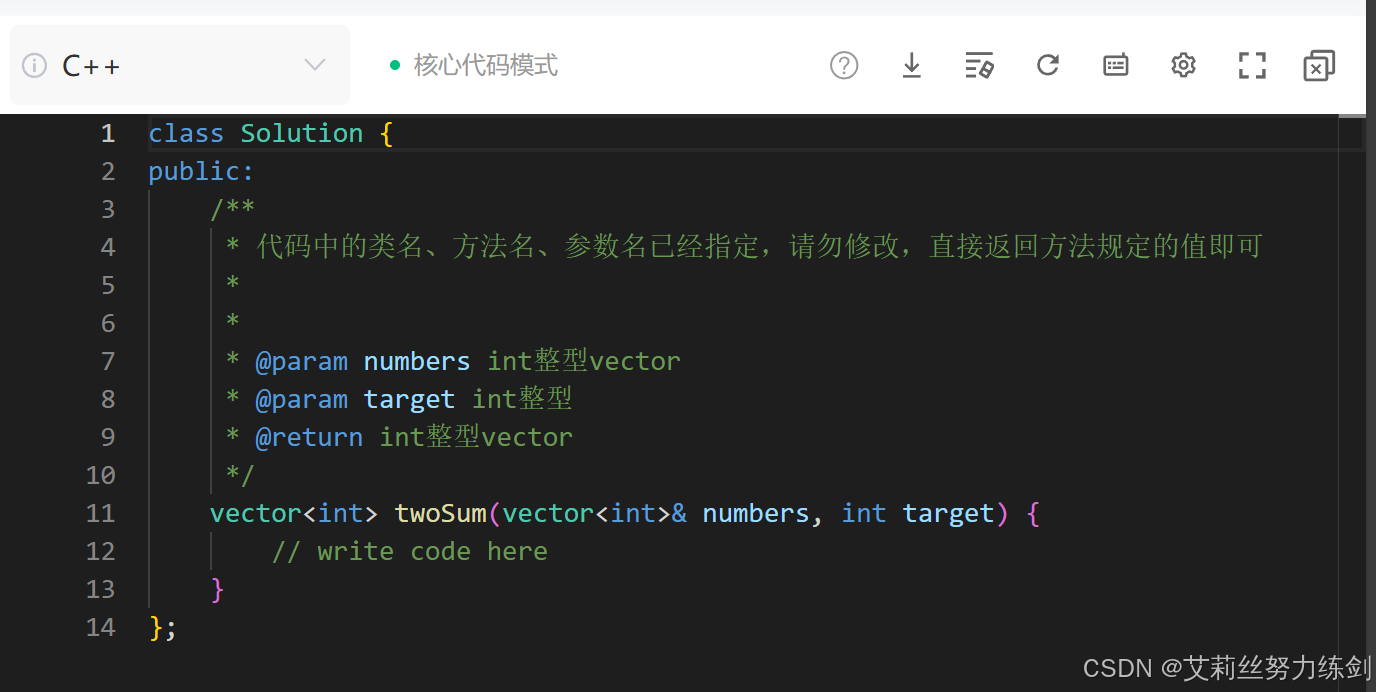This screenshot has width=1376, height=692.
Task: Place cursor on 'write code here' comment
Action: click(x=410, y=551)
